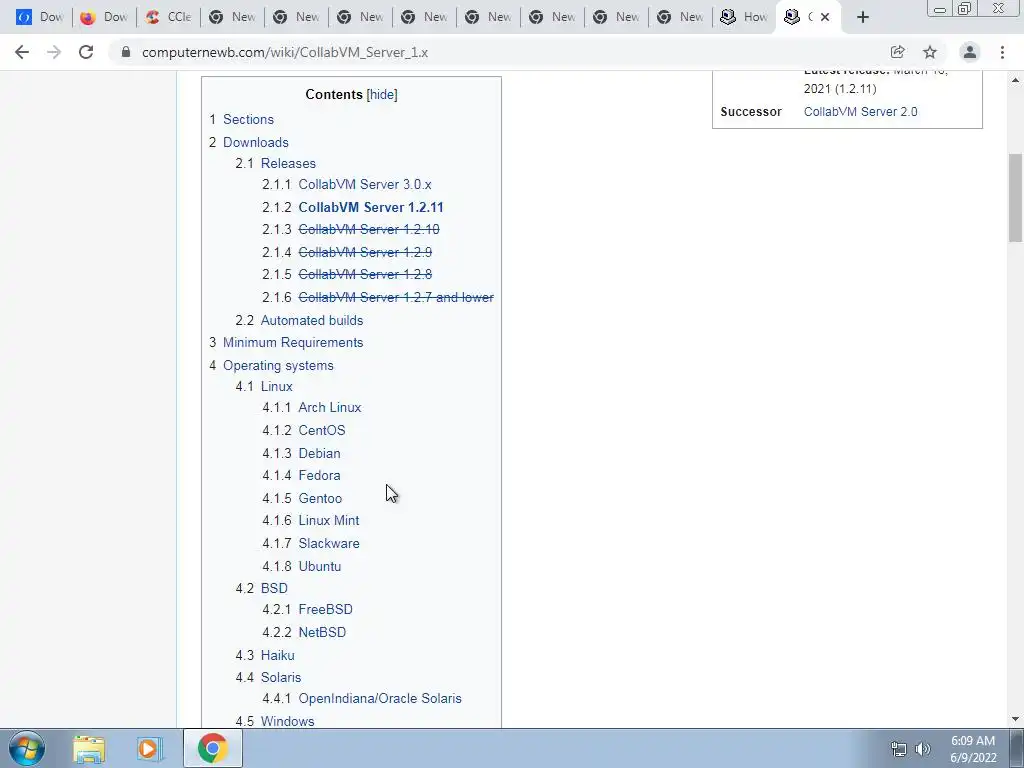
Task: Open struck-through CollabVM Server 1.2.8 link
Action: tap(364, 274)
